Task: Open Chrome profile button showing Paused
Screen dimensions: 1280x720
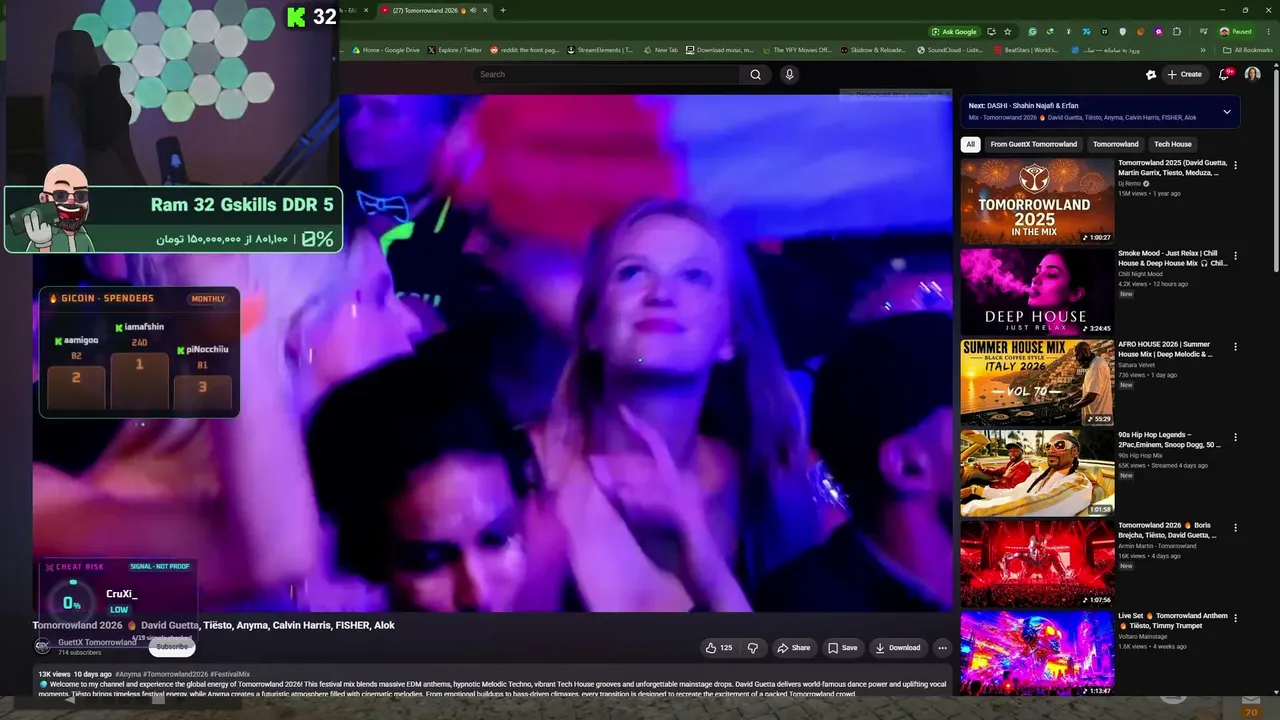Action: click(x=1238, y=31)
